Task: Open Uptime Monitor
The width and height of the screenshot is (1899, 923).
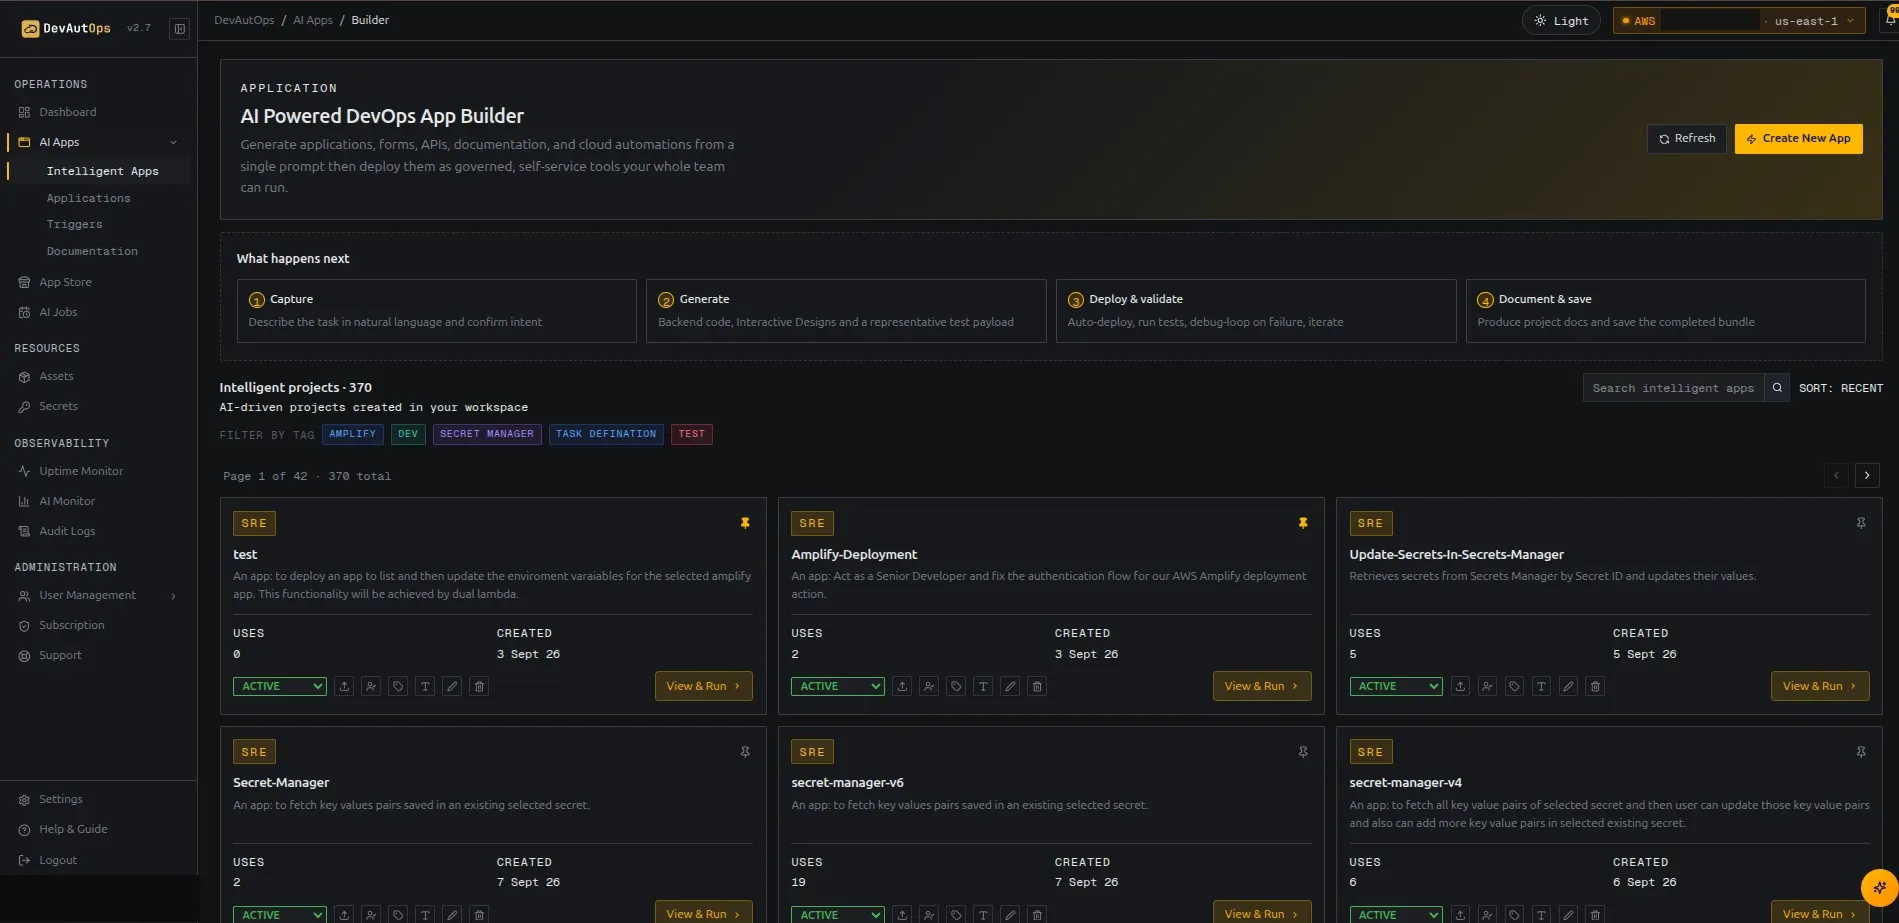Action: [81, 471]
